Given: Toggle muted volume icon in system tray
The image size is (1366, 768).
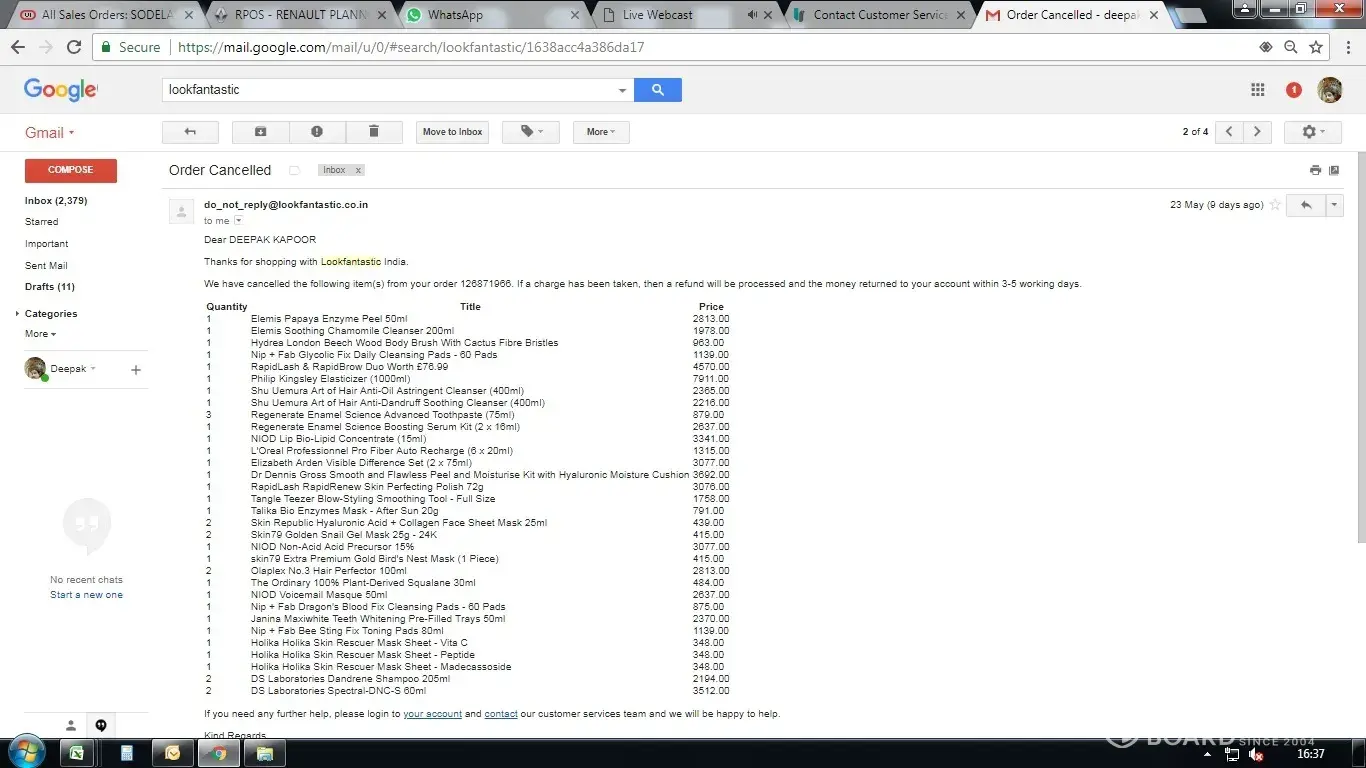Looking at the screenshot, I should (1258, 754).
